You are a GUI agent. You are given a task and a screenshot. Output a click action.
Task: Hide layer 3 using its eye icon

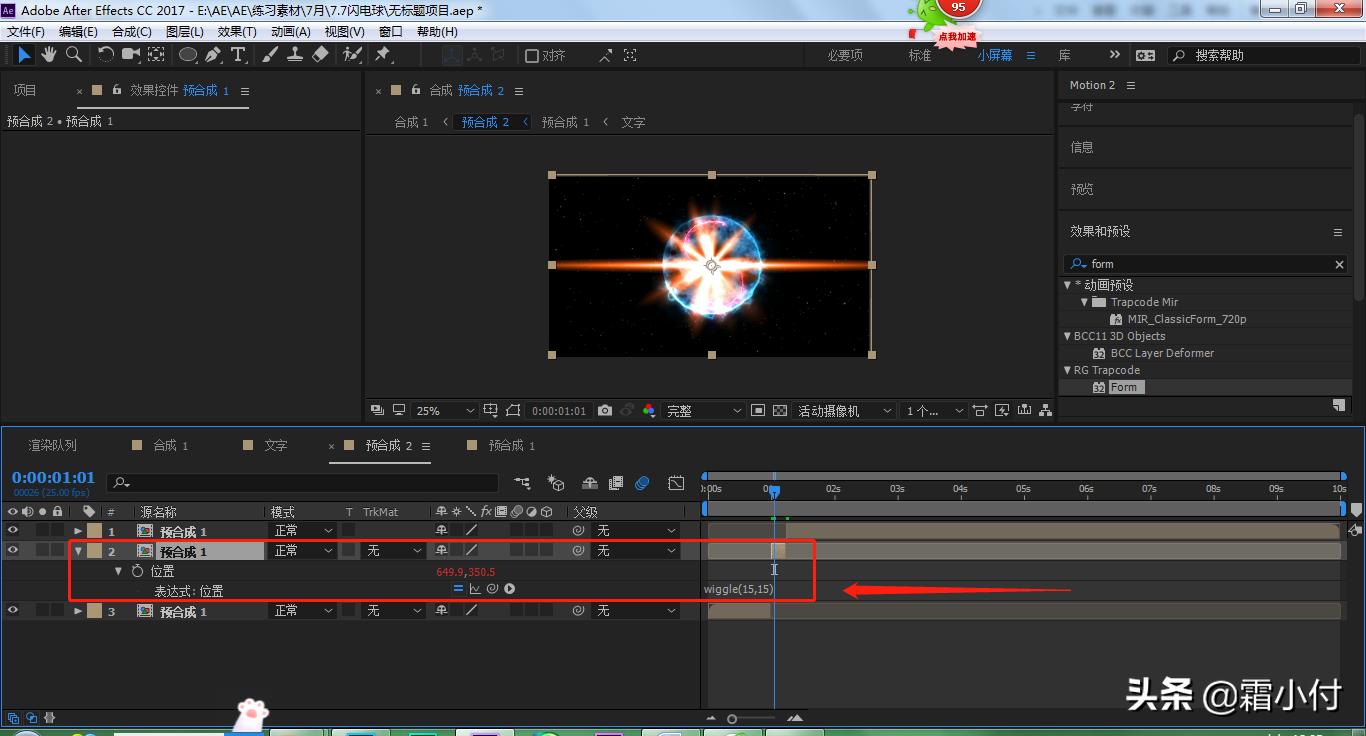[x=13, y=610]
